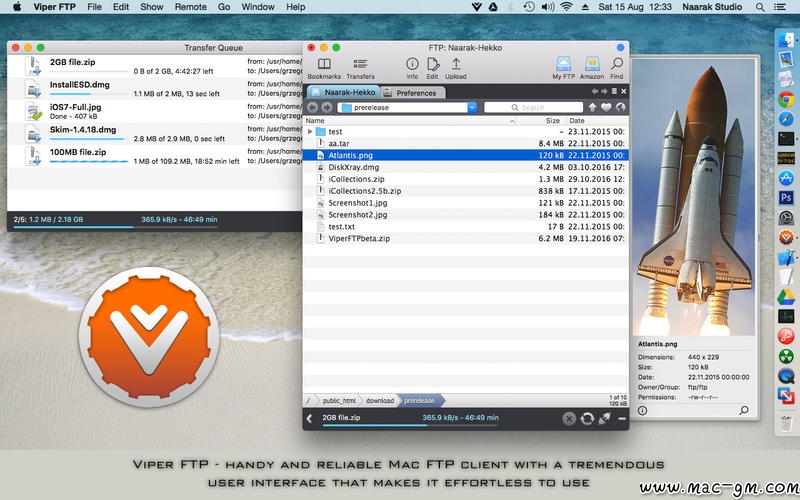
Task: Click the tab list icon in tab bar
Action: (614, 91)
